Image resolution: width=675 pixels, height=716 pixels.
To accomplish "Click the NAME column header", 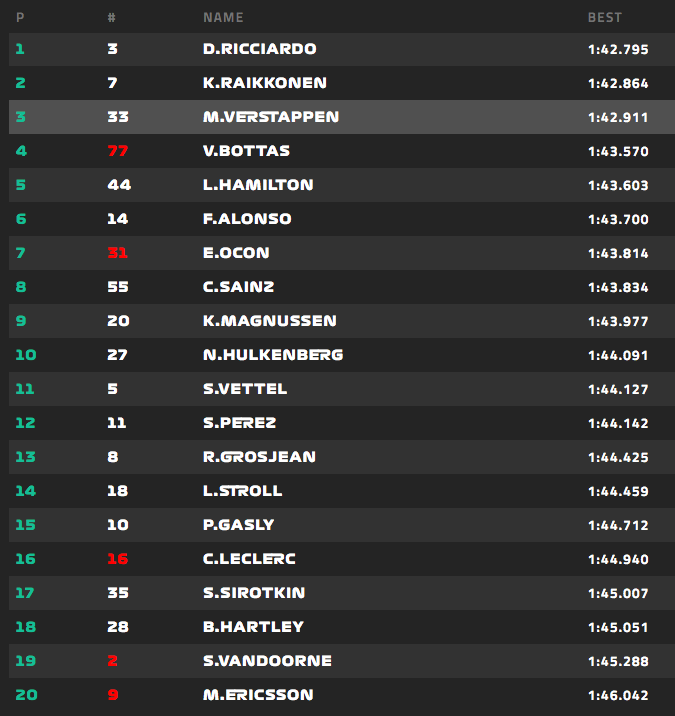I will 222,17.
